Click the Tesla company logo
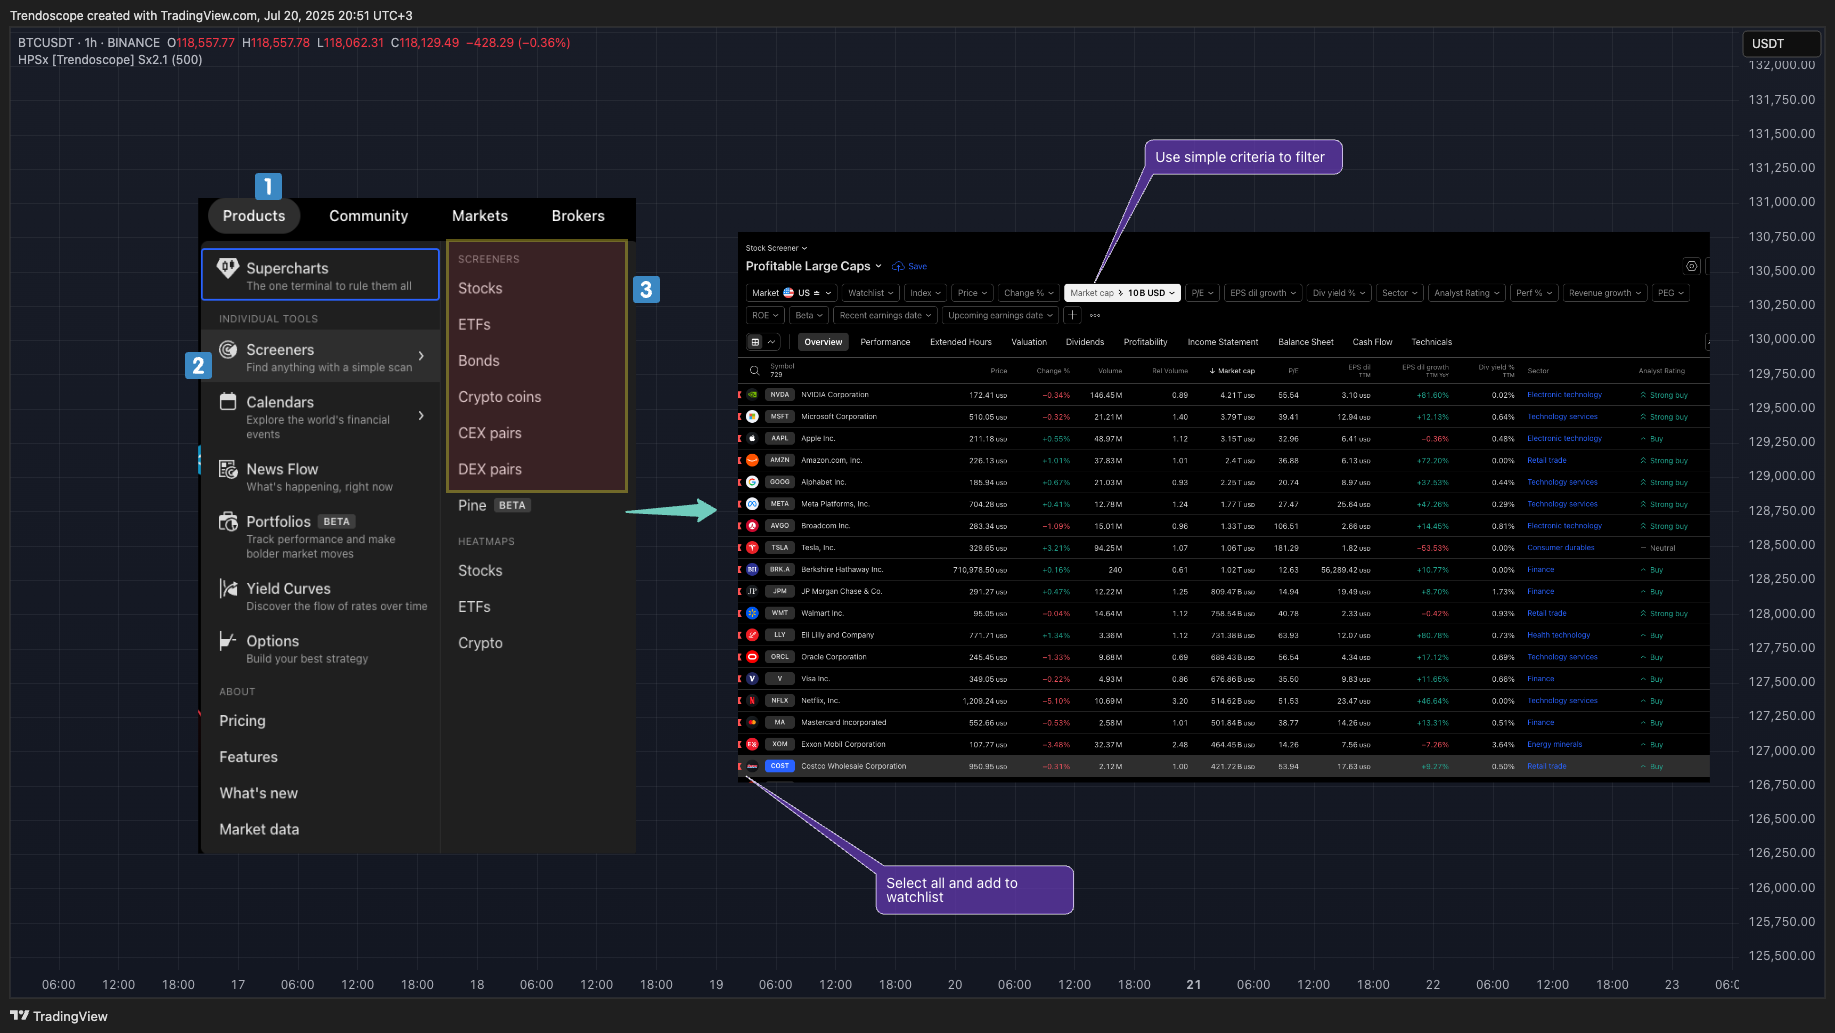Viewport: 1835px width, 1033px height. (752, 548)
